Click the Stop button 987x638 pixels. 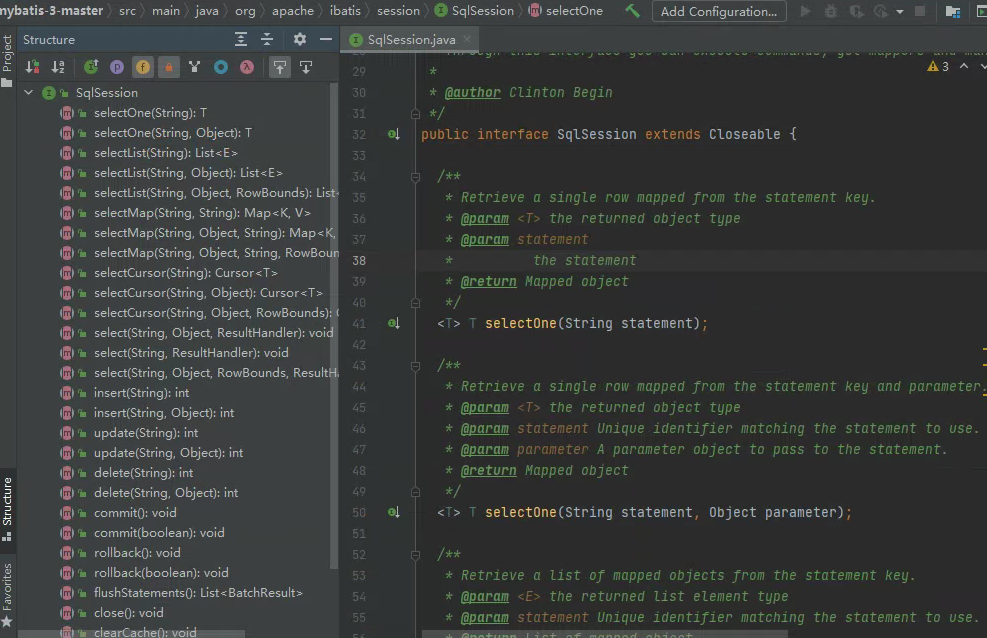coord(920,11)
